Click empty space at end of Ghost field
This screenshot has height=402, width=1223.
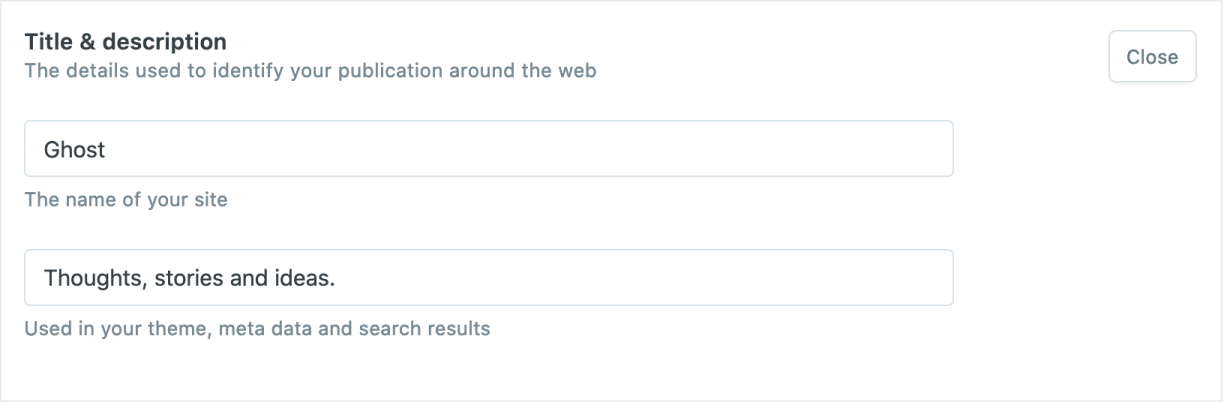coord(800,149)
